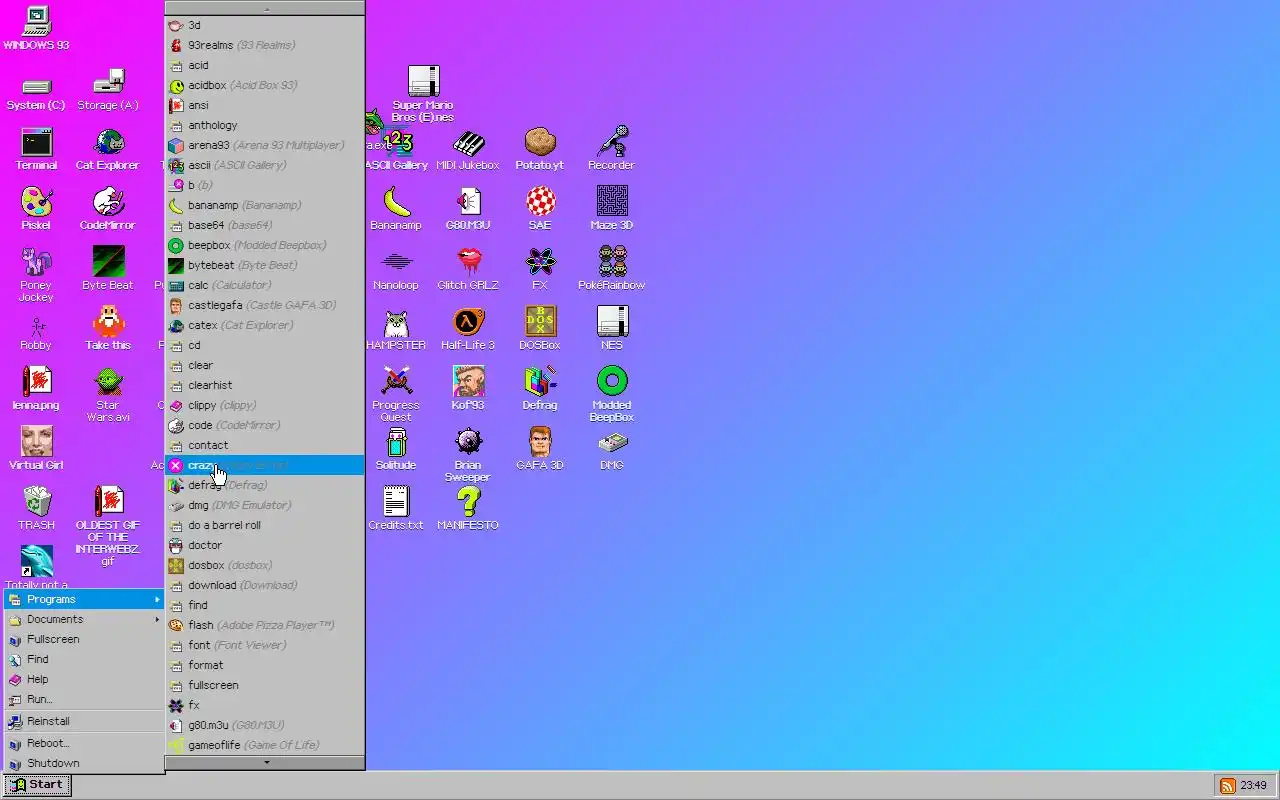Viewport: 1280px width, 800px height.
Task: Open Progress Quest desktop icon
Action: tap(396, 395)
